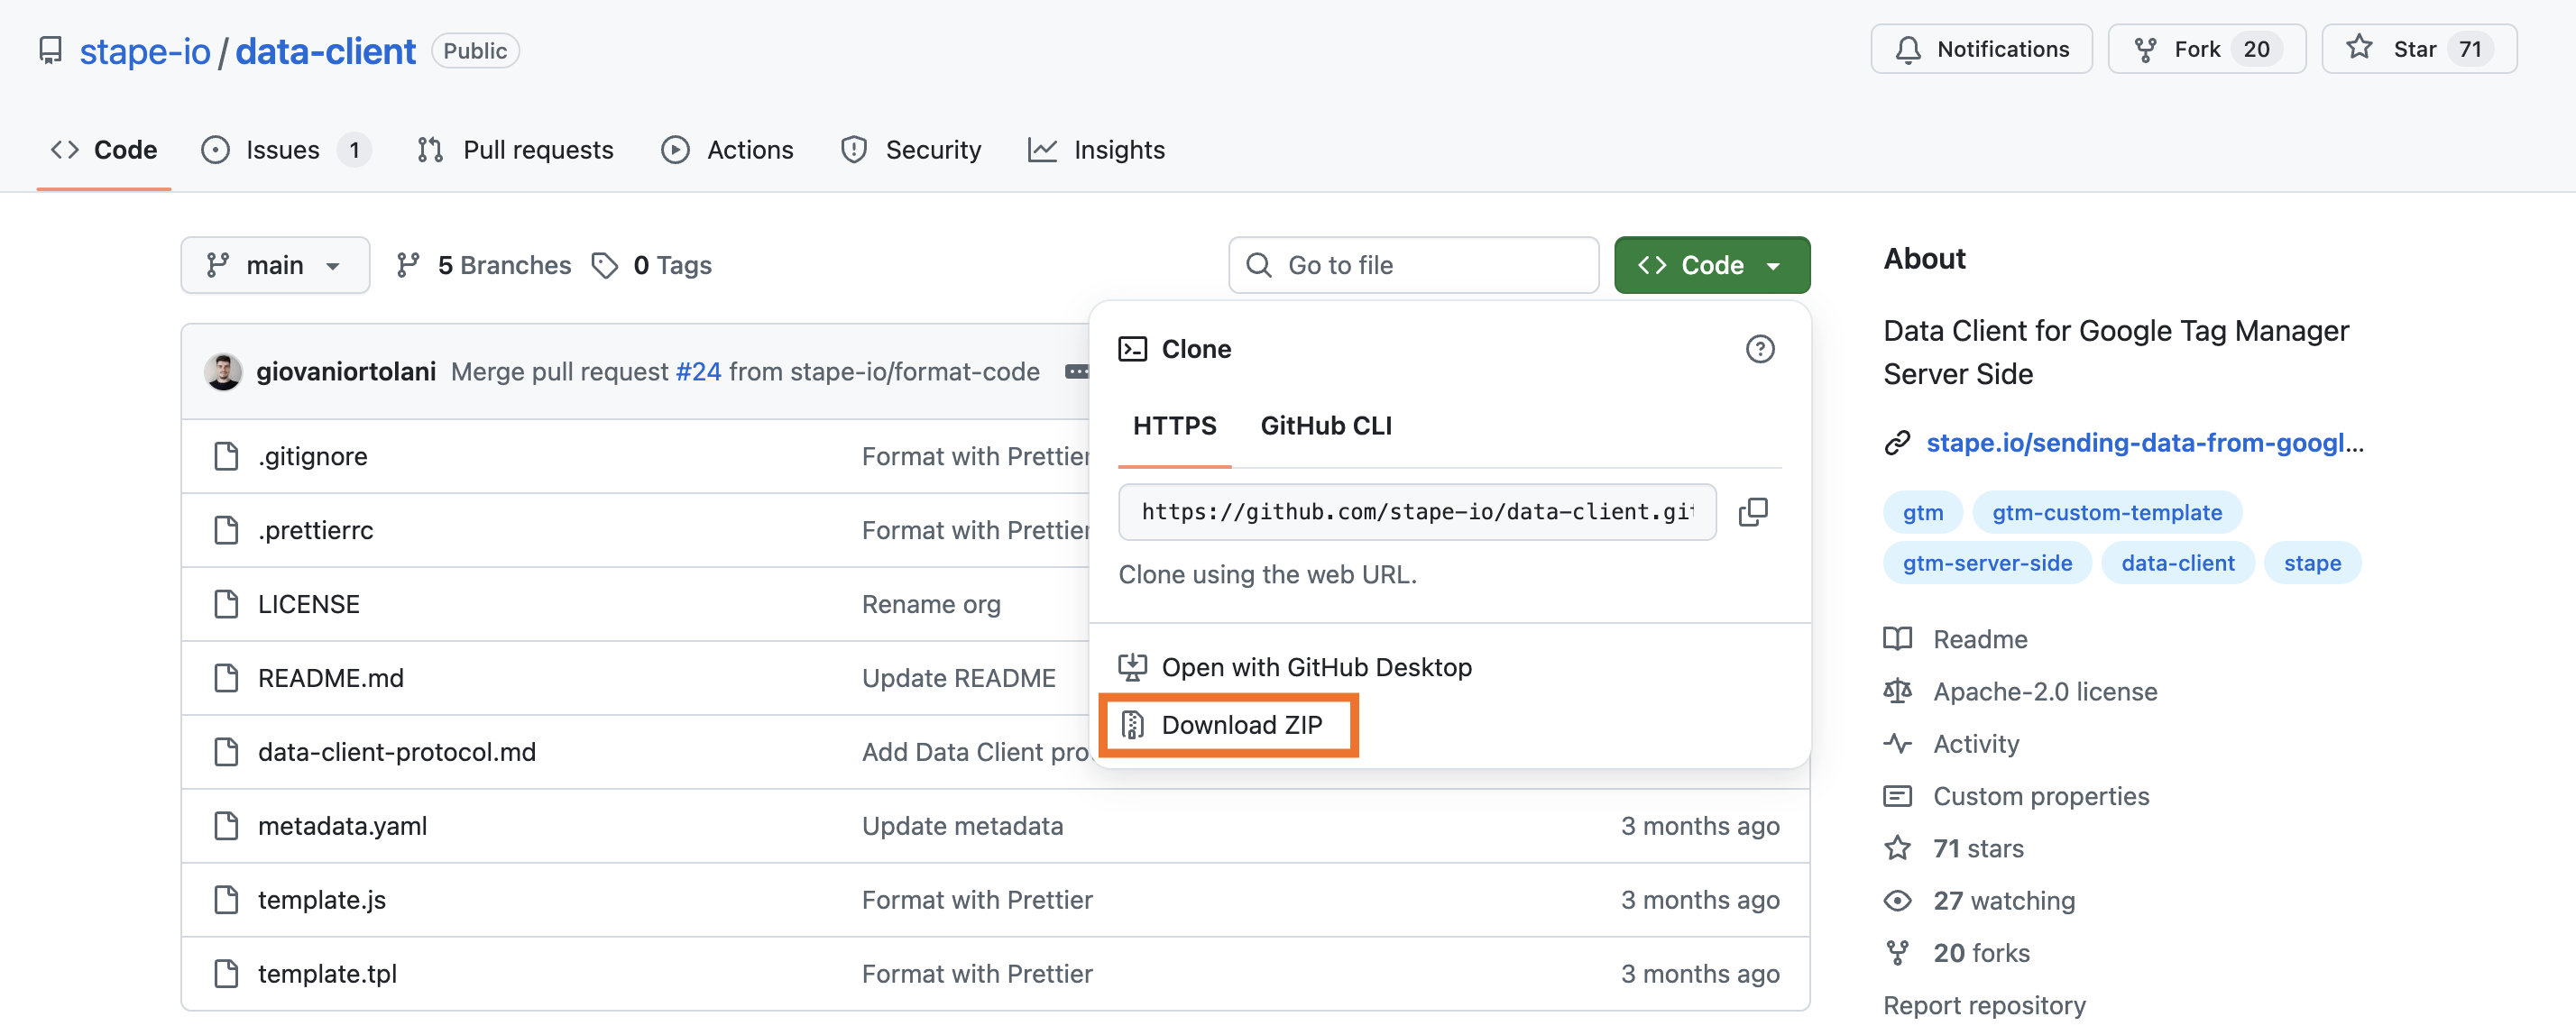Open the template.js file

pos(321,900)
